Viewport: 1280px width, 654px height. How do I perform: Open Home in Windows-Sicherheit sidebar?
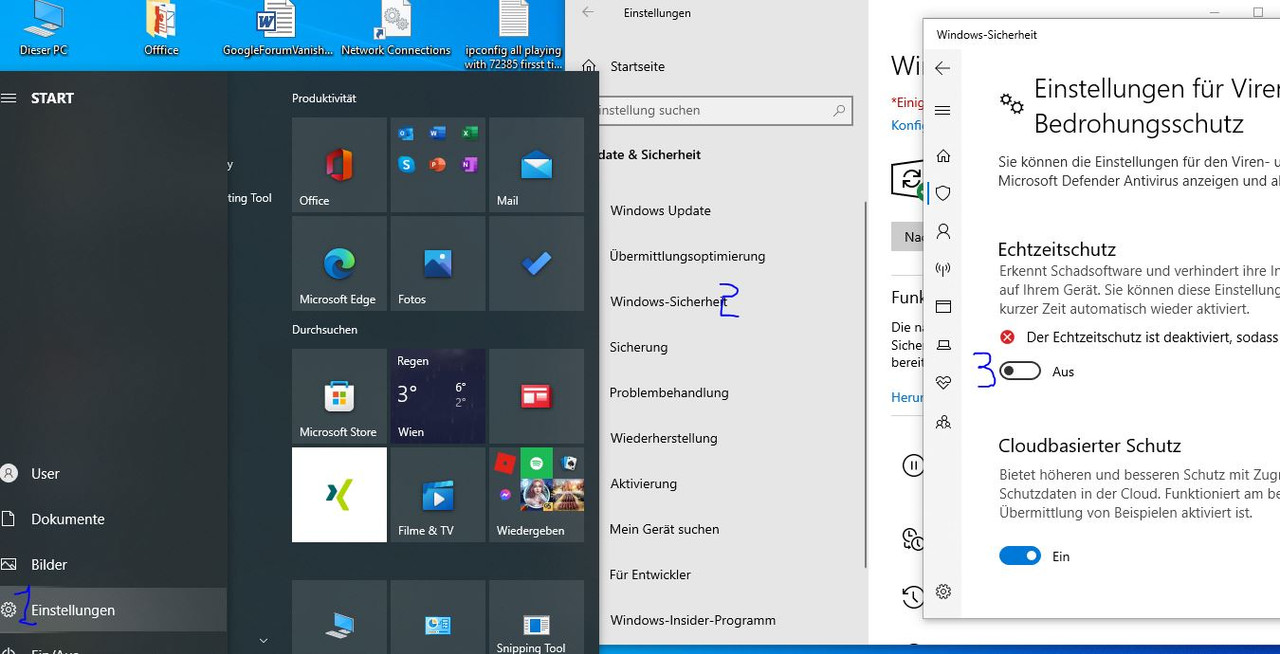click(943, 156)
